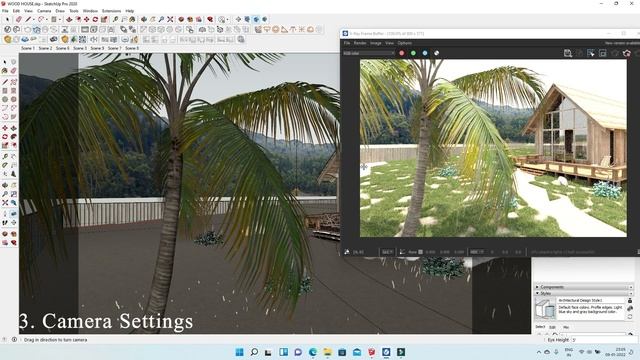Image resolution: width=640 pixels, height=360 pixels.
Task: Activate Zoom Extents in top toolbar
Action: [x=170, y=19]
